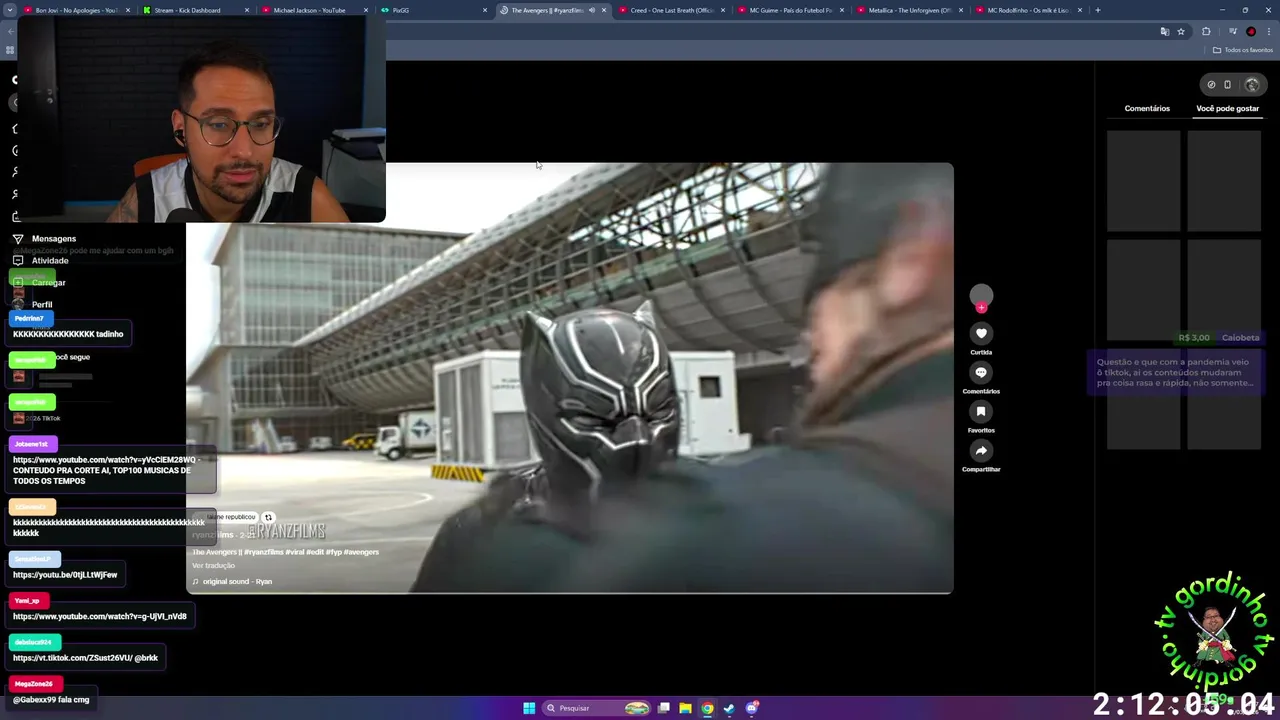Open the youtube watch?v=g-UjVl_nVd8 chat link
The image size is (1280, 720).
(100, 617)
